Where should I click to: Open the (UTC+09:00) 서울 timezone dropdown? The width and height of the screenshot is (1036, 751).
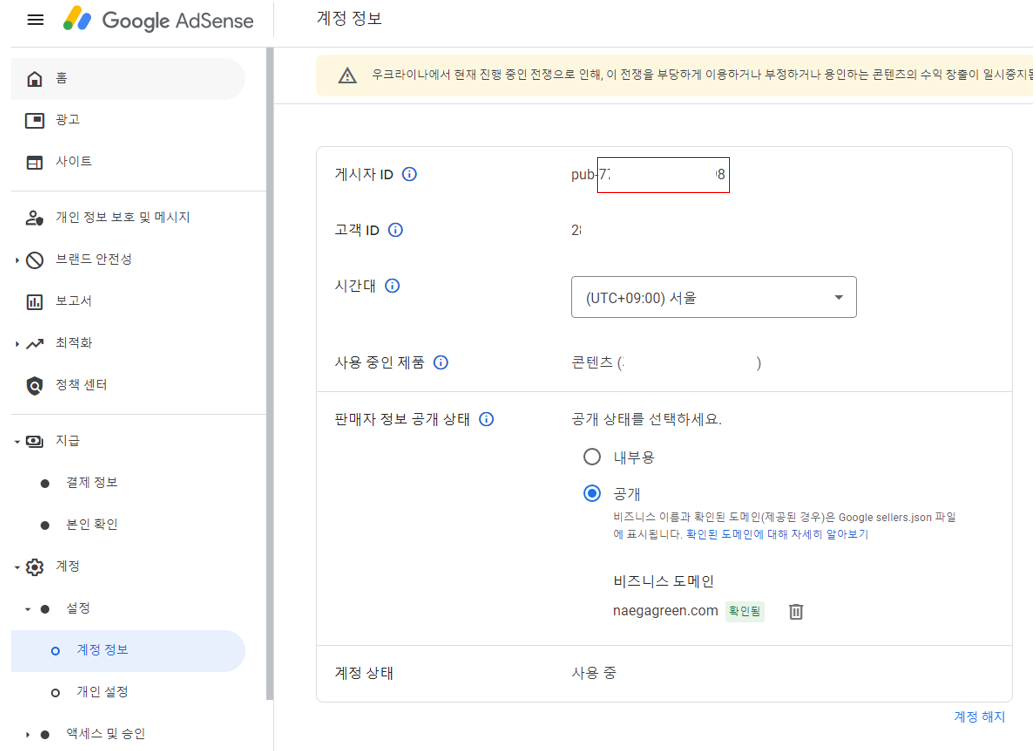coord(714,296)
